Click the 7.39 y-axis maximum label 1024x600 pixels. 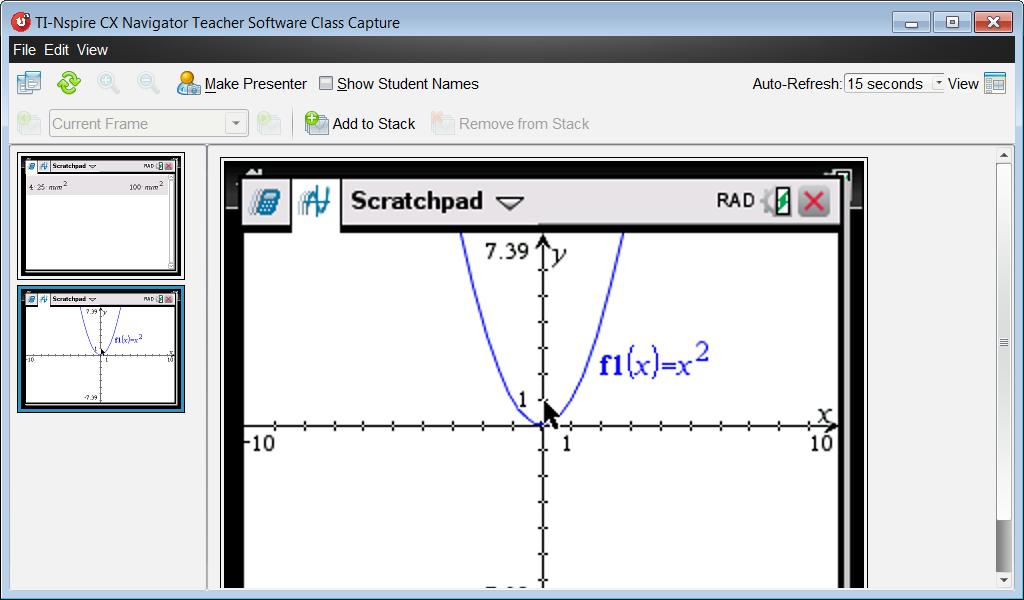pyautogui.click(x=507, y=251)
